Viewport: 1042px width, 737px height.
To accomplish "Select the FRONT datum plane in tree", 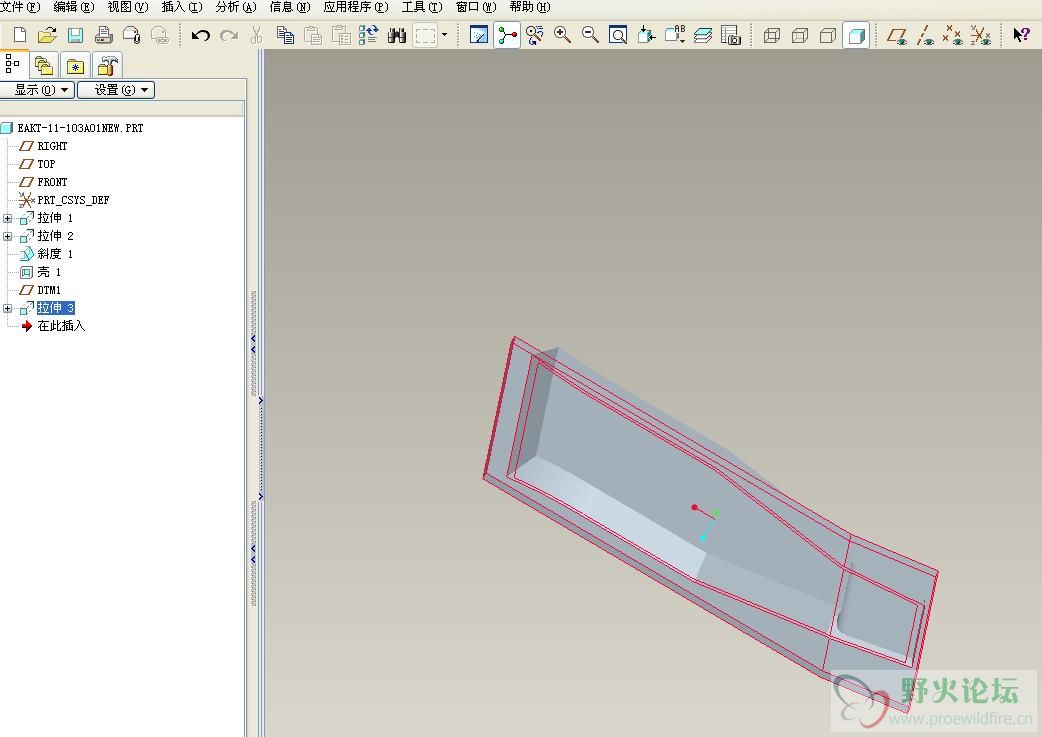I will point(52,181).
